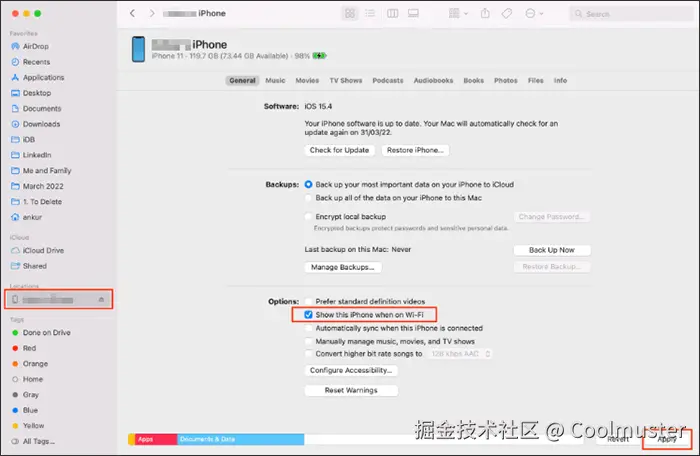
Task: Go back with the left chevron
Action: pos(133,13)
